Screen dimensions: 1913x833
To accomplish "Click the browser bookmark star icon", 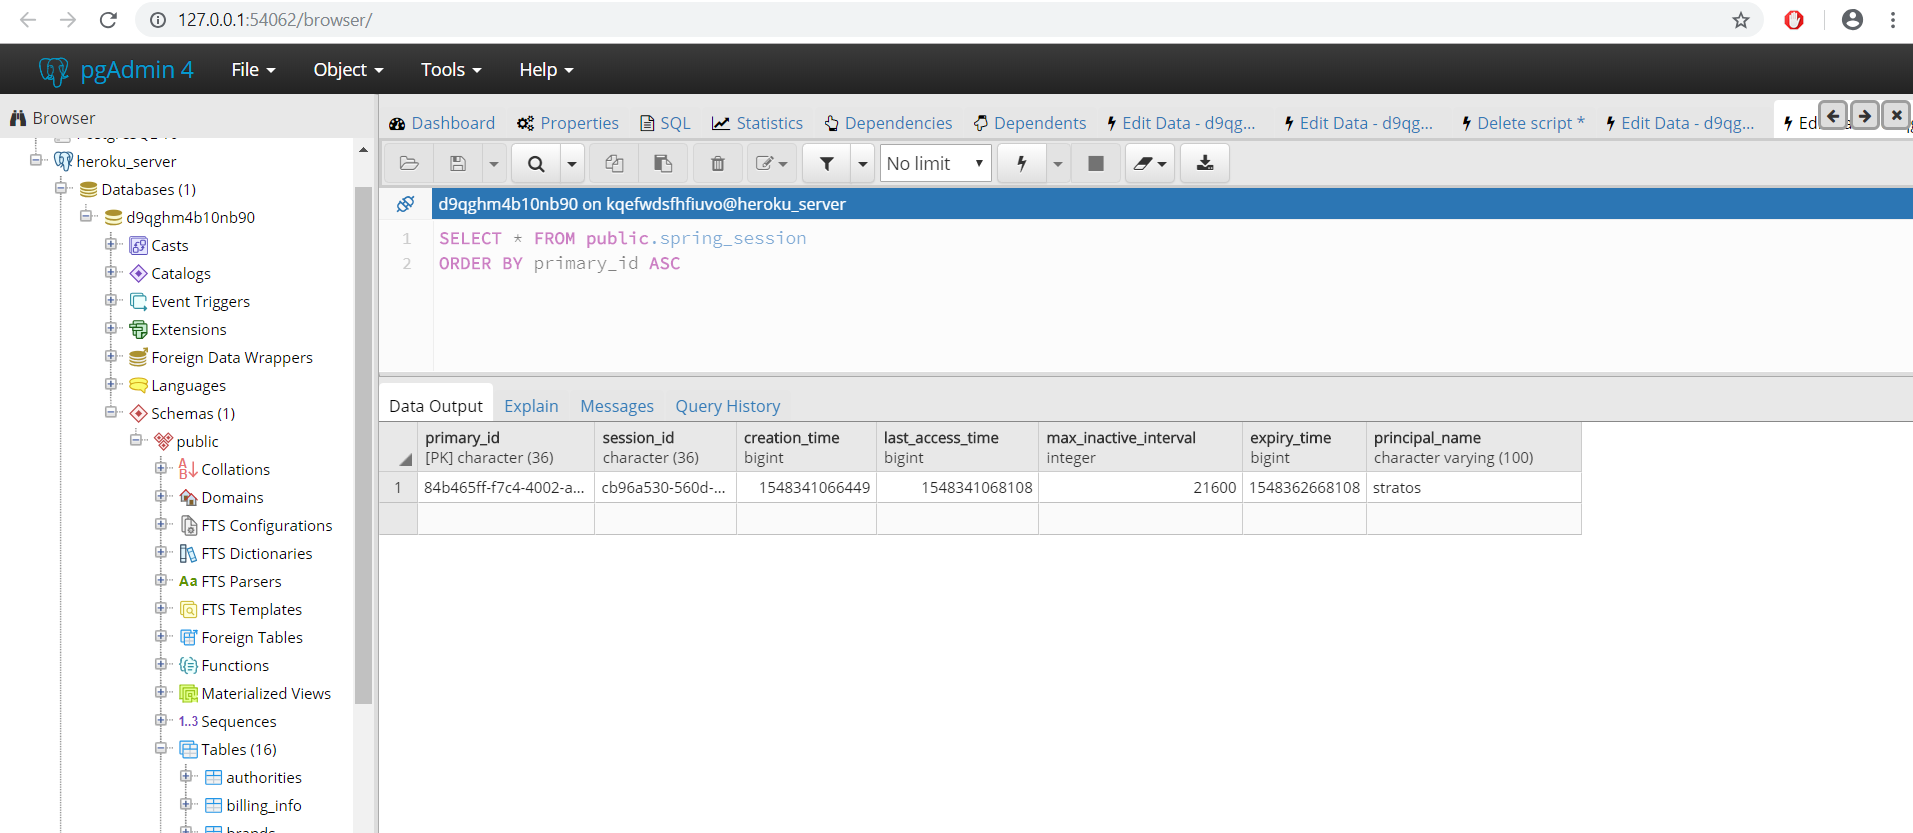I will pyautogui.click(x=1741, y=20).
